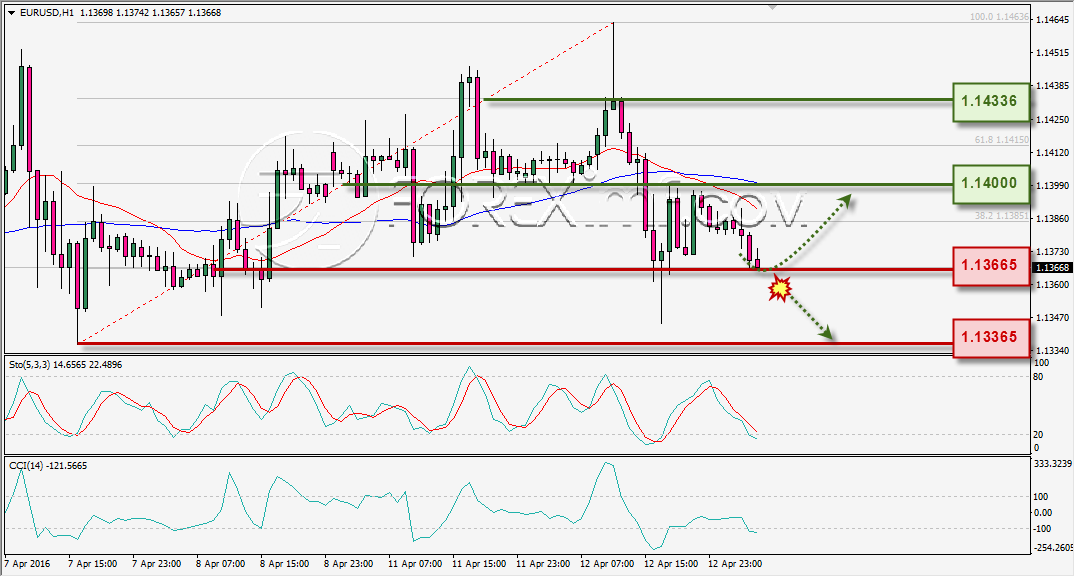Click CCI scale value 333.3239
1075x577 pixels.
tap(1052, 464)
